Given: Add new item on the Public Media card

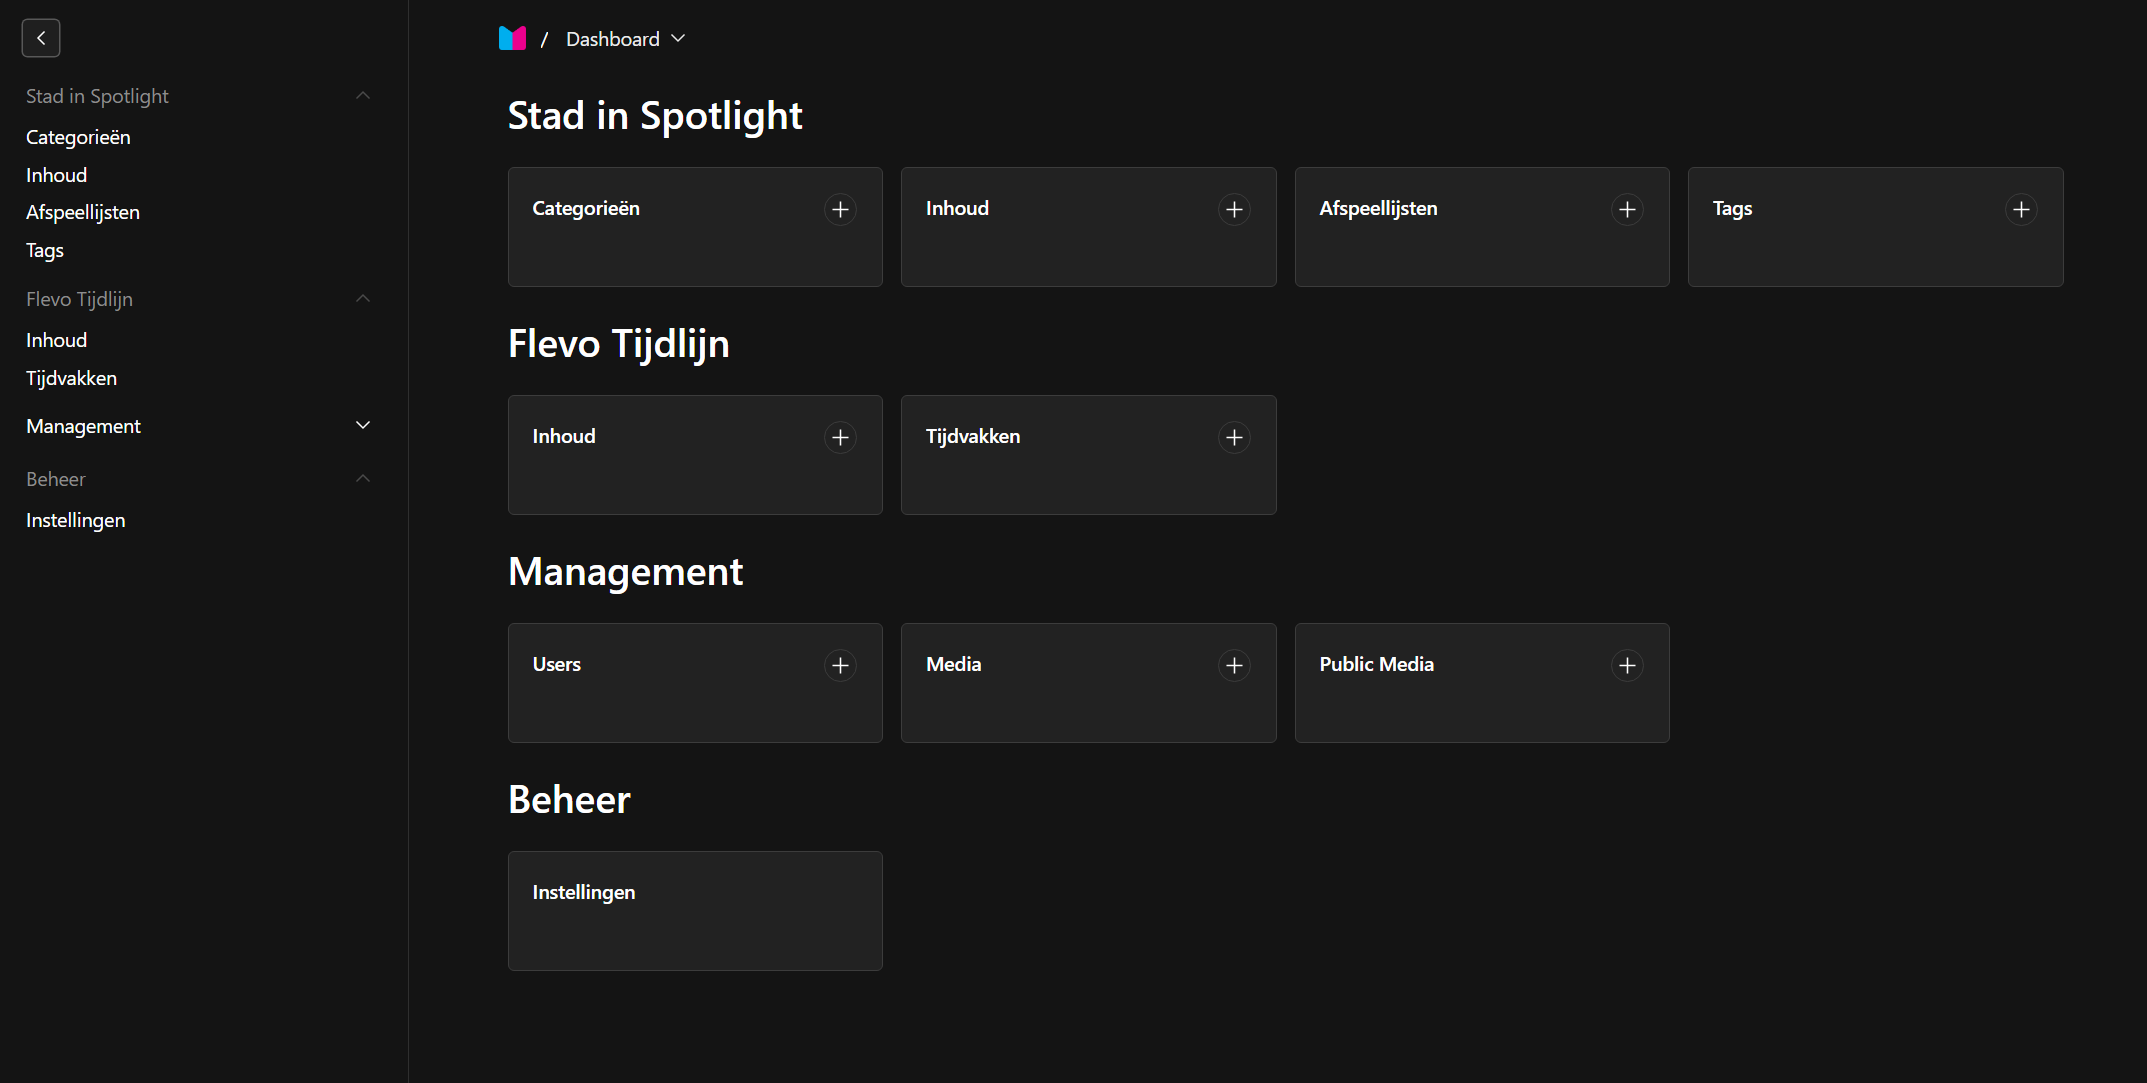Looking at the screenshot, I should (x=1627, y=665).
